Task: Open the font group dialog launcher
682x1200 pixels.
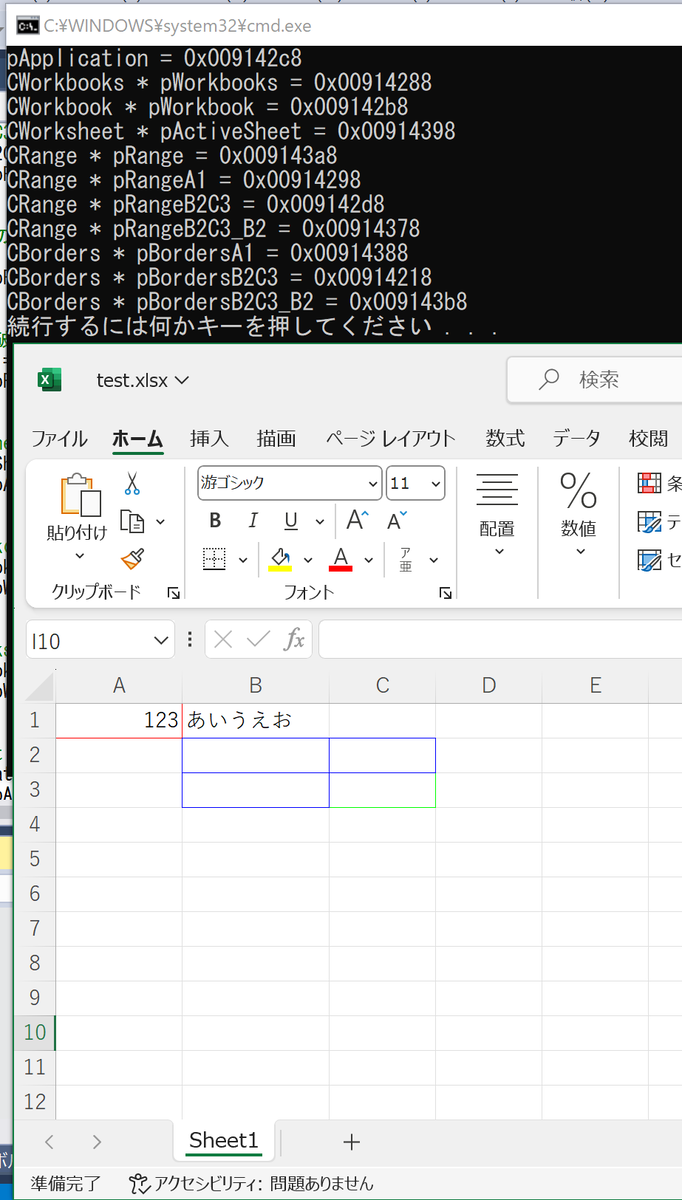Action: click(x=445, y=593)
